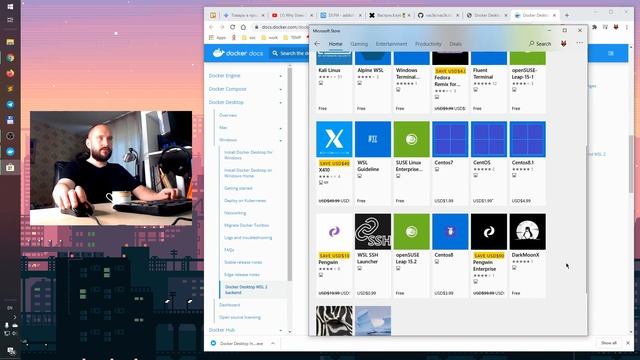Open the DarkMoonX app tile
Viewport: 640px width, 360px height.
tap(528, 255)
